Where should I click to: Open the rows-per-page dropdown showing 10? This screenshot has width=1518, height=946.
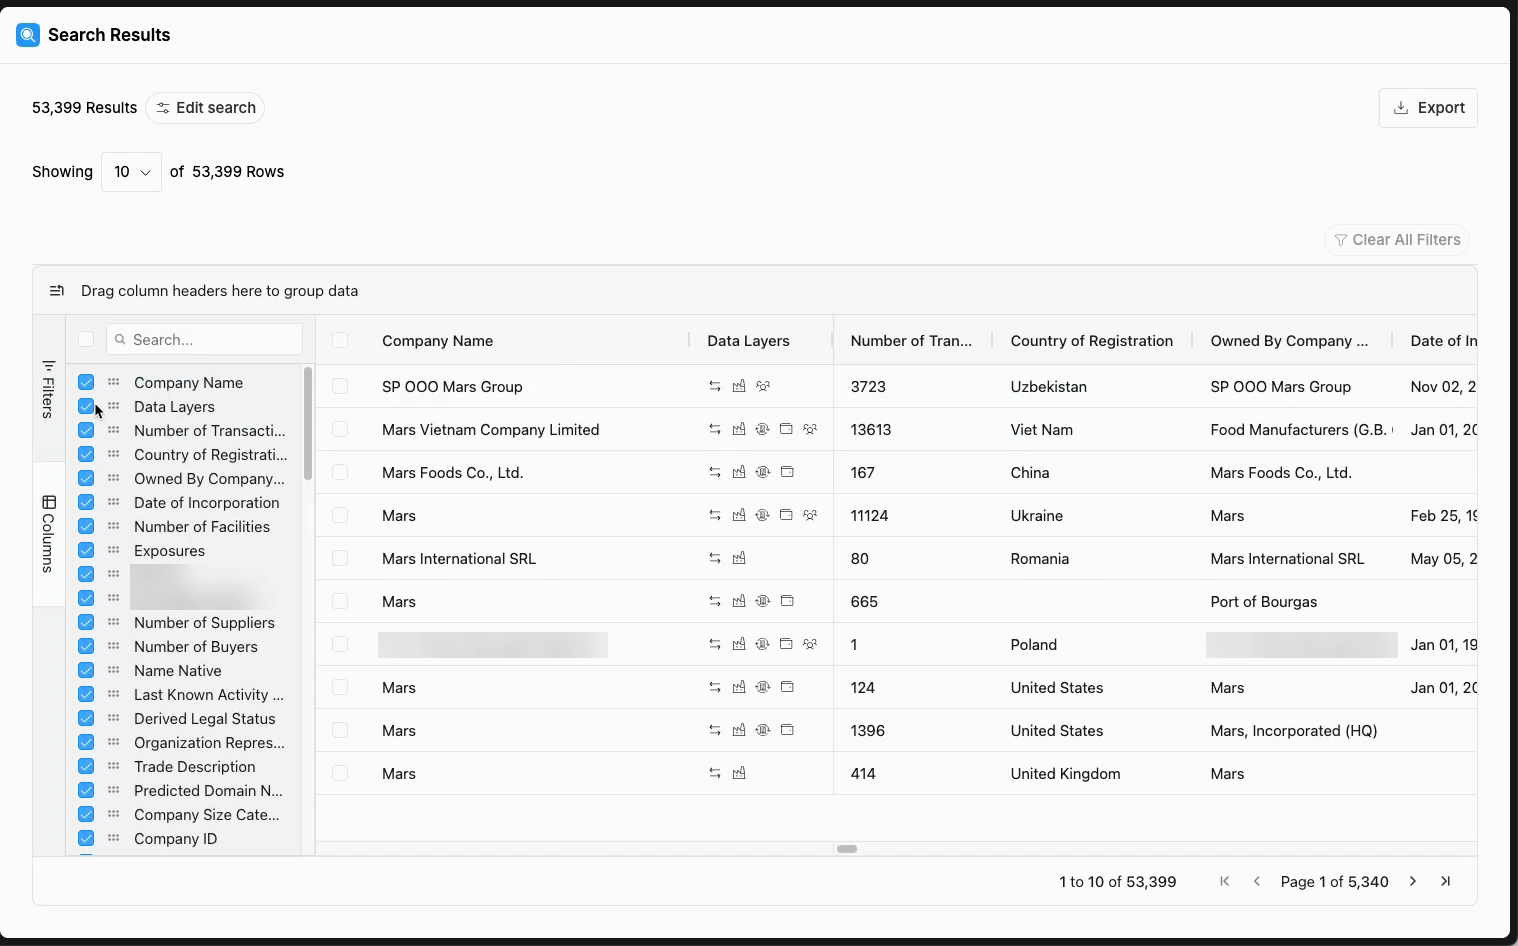pos(132,172)
